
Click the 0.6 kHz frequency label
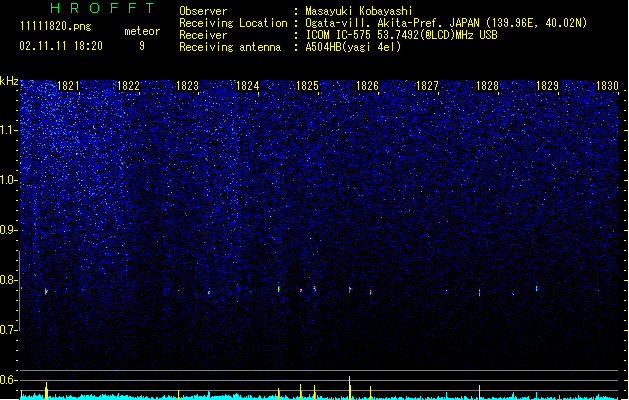point(8,380)
